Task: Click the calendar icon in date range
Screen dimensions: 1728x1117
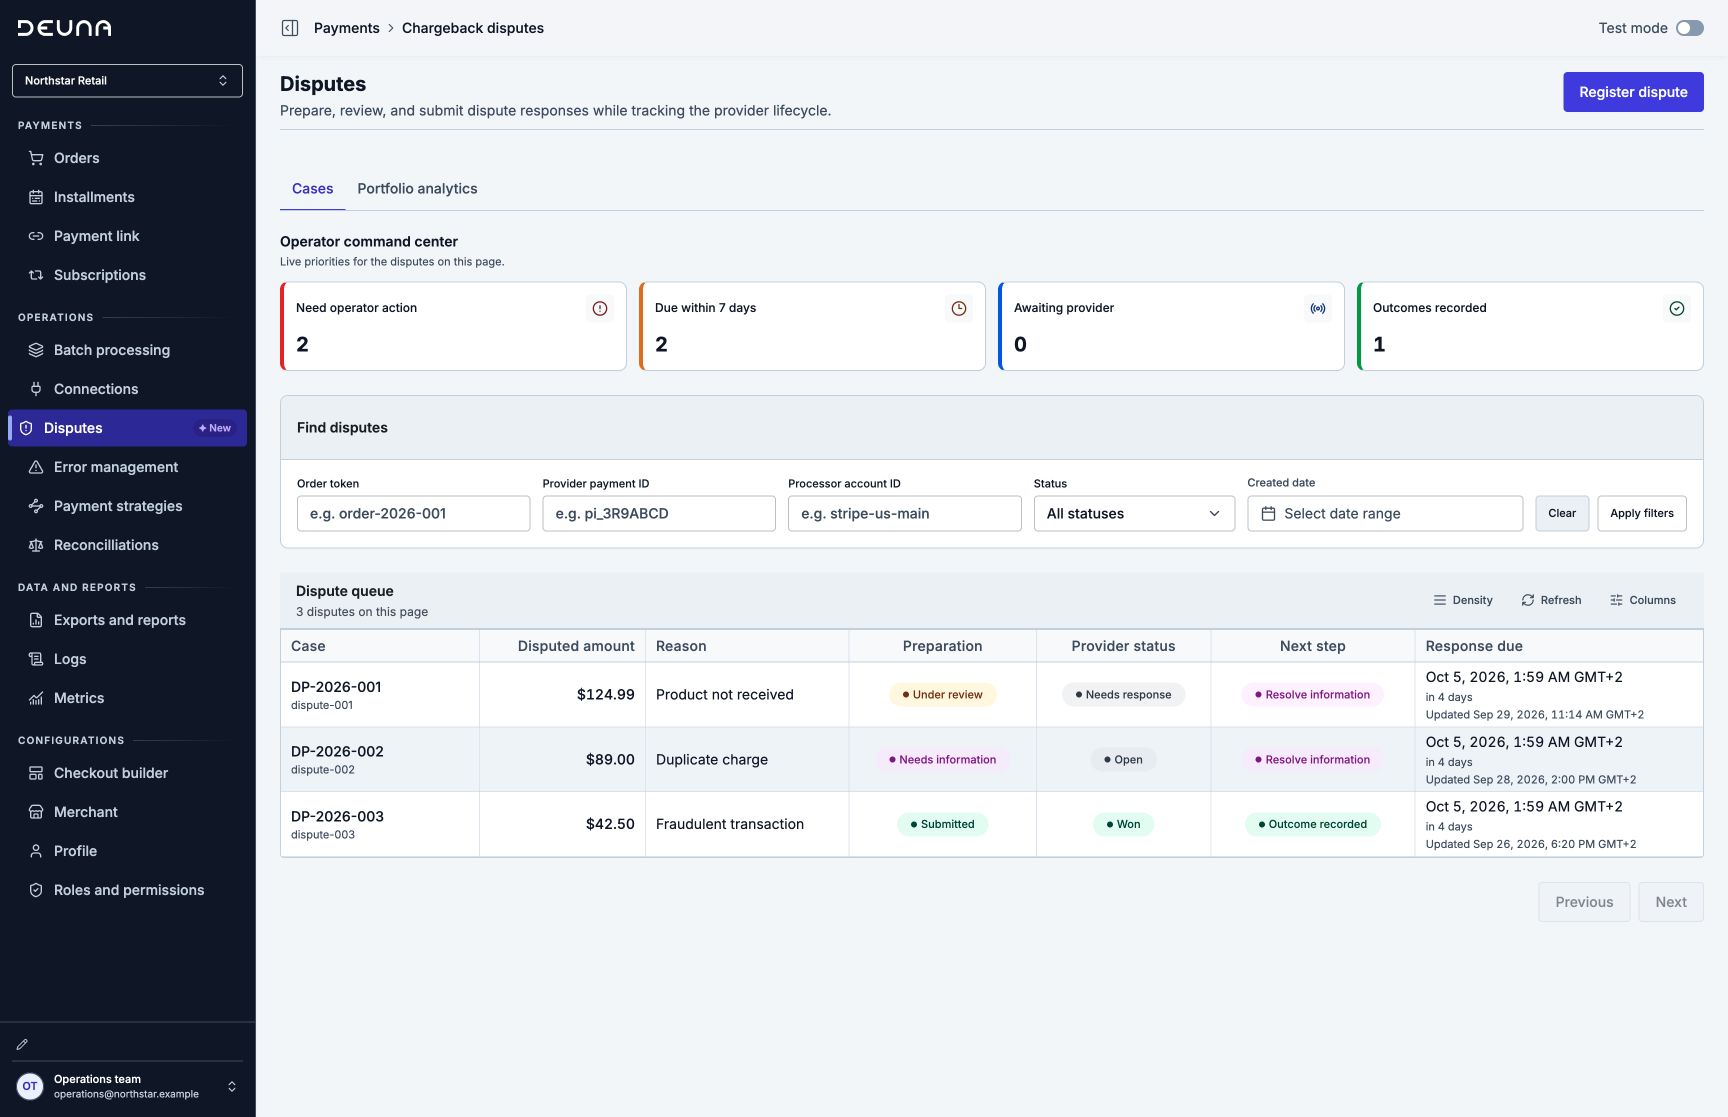Action: pyautogui.click(x=1268, y=513)
